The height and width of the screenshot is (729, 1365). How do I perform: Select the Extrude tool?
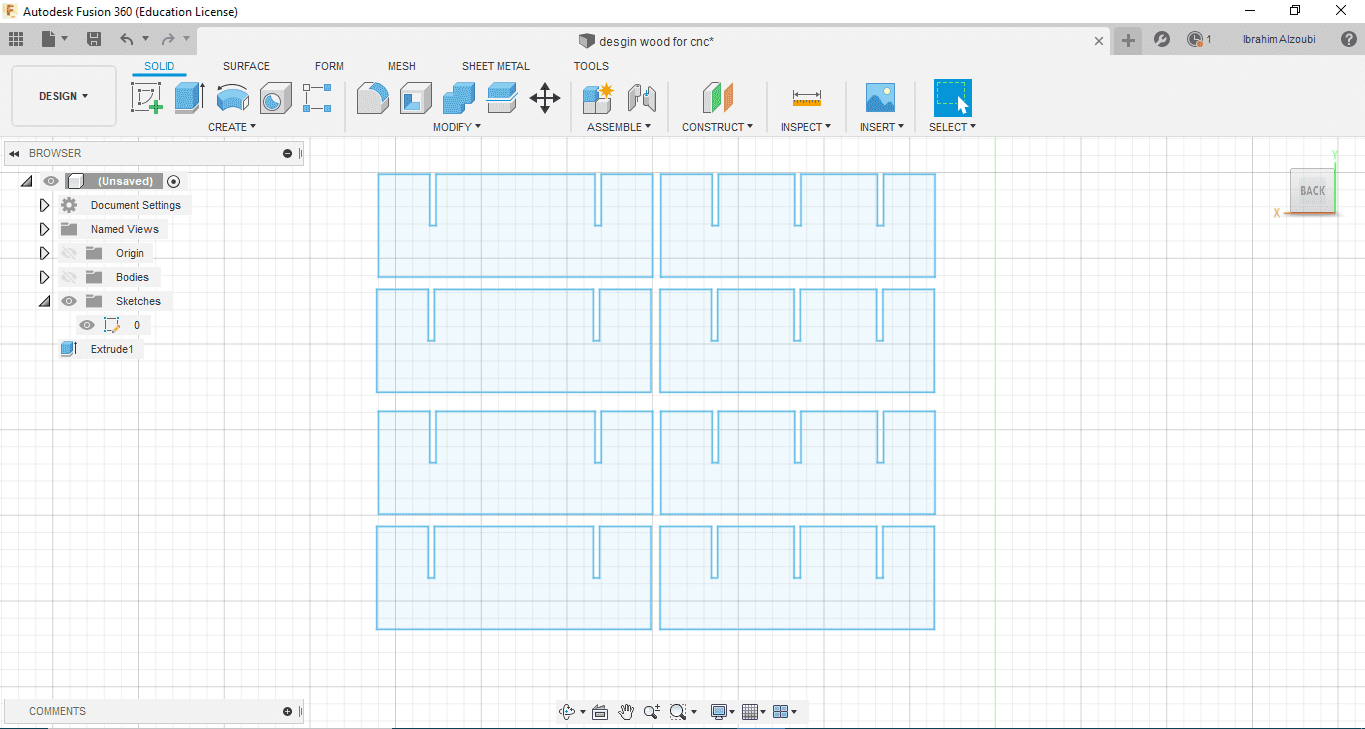(x=189, y=98)
